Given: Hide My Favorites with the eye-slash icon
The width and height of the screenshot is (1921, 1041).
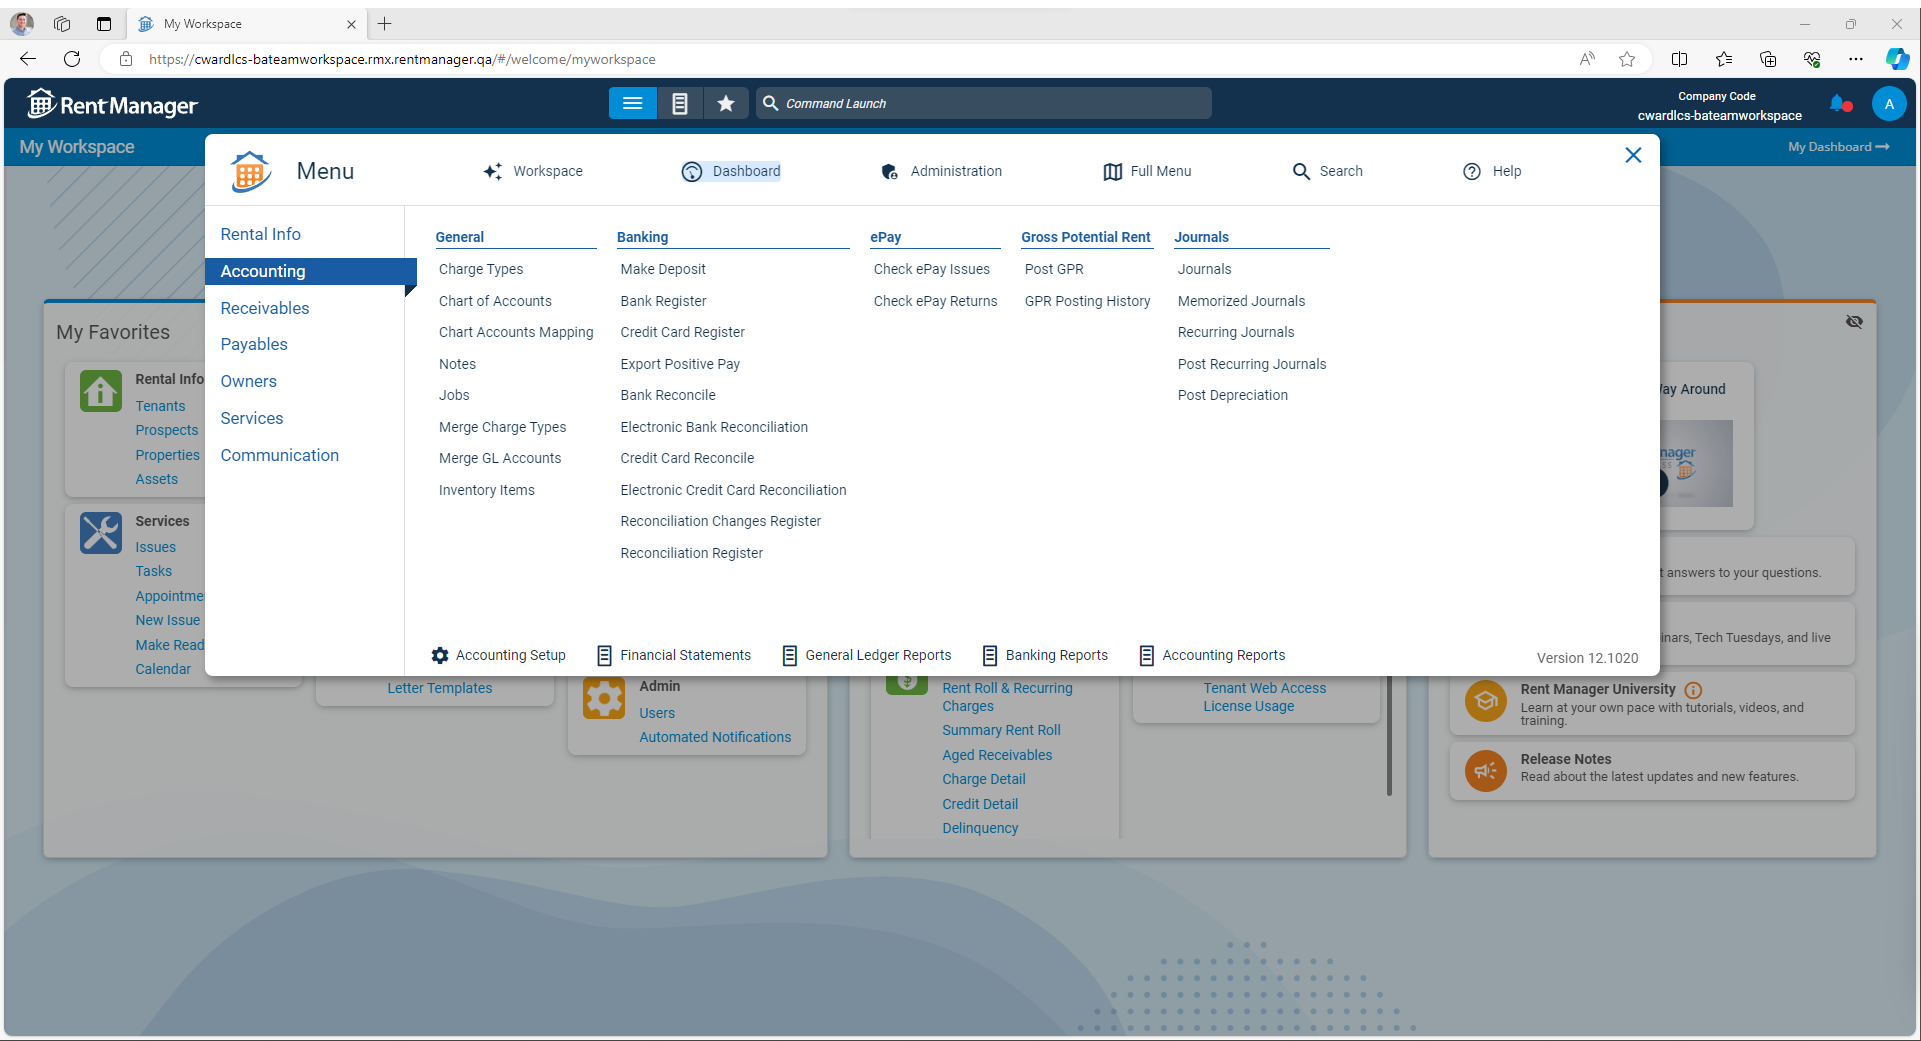Looking at the screenshot, I should [x=1854, y=322].
